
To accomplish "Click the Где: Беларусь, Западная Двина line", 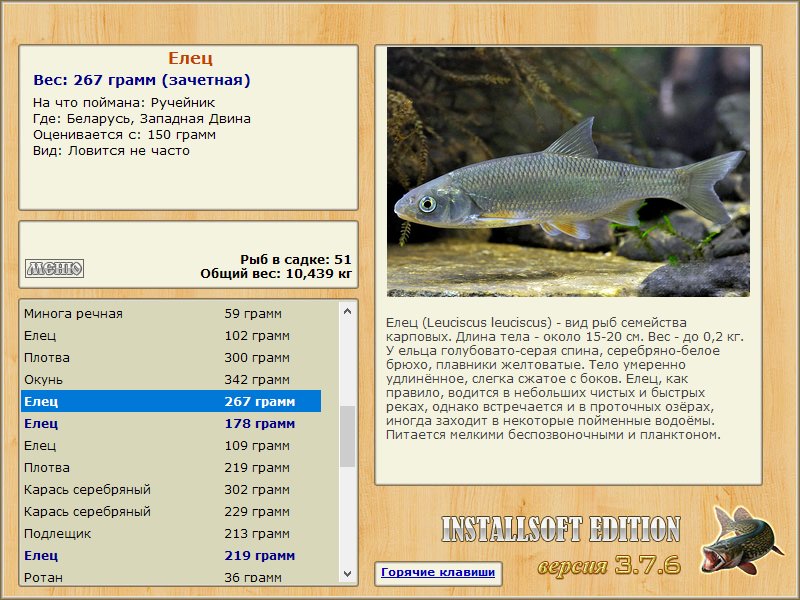I will click(142, 118).
